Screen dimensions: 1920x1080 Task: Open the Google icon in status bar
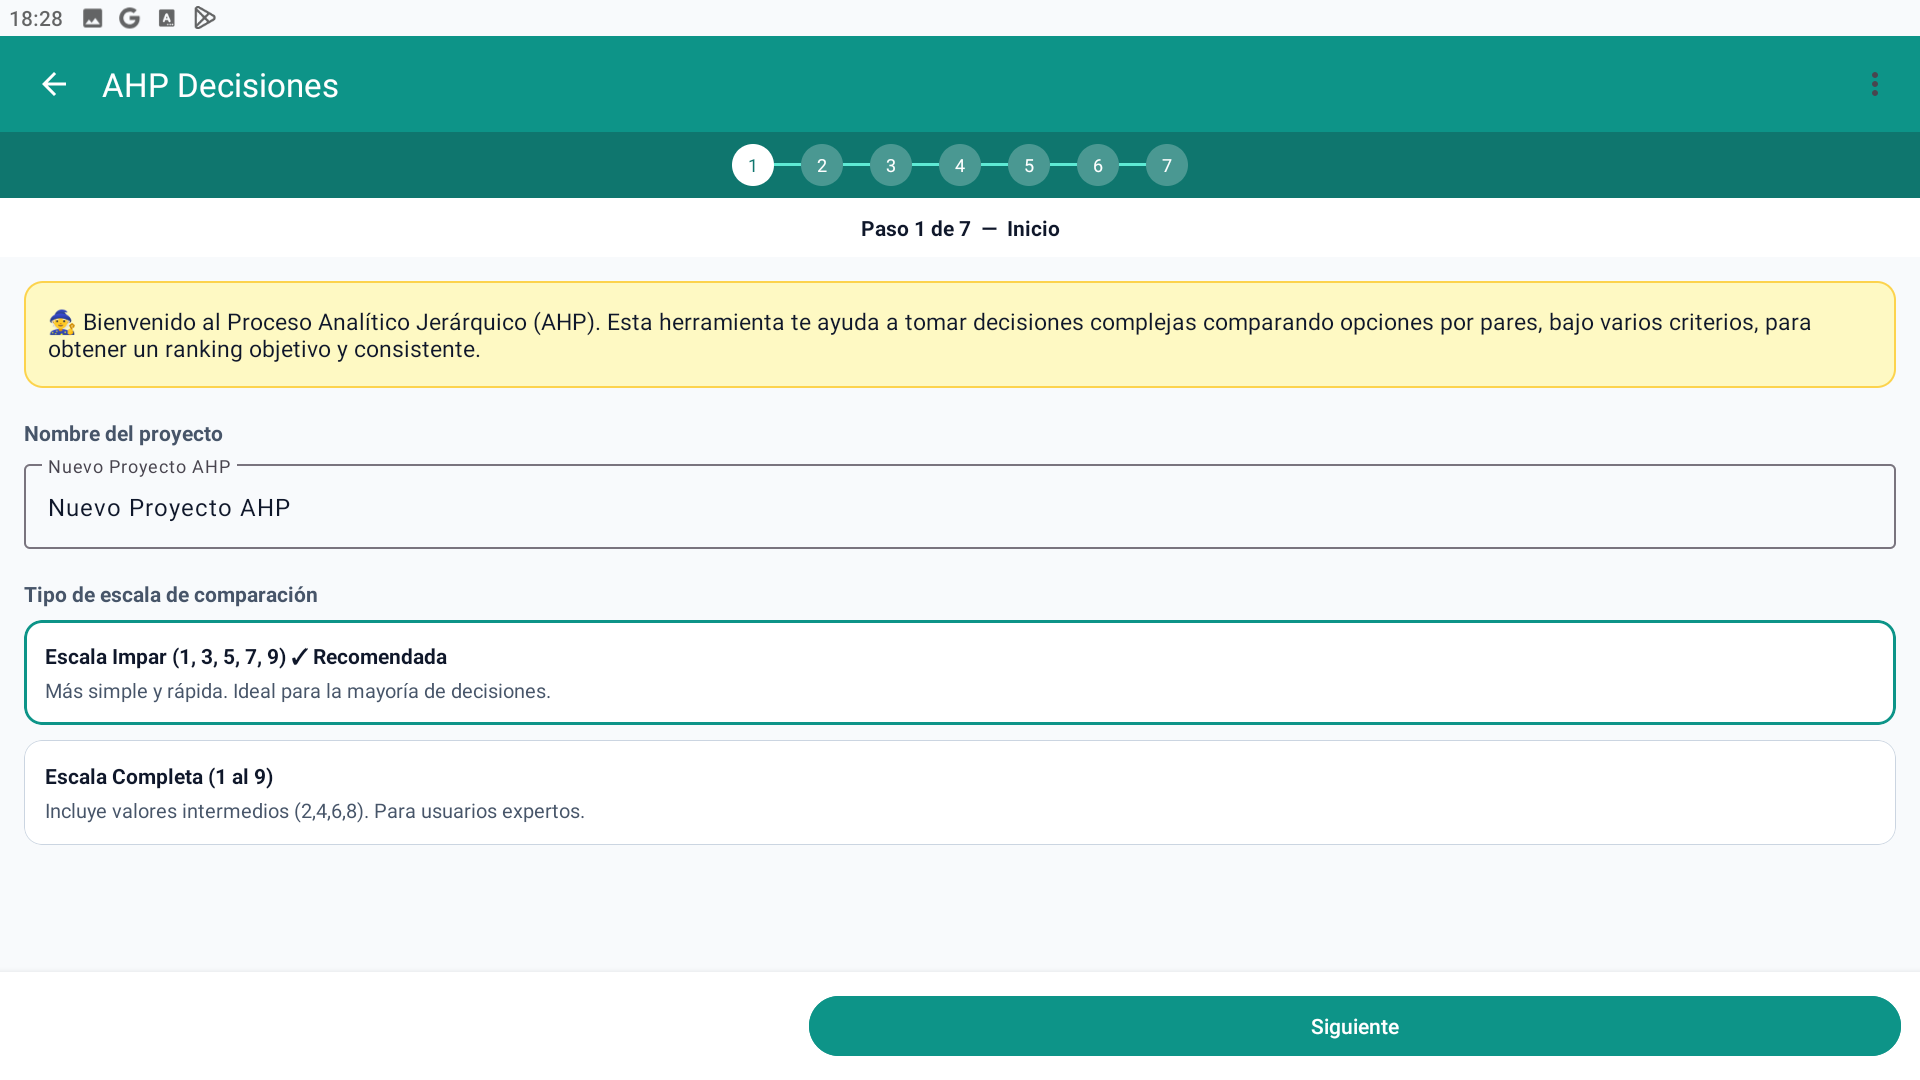tap(129, 18)
